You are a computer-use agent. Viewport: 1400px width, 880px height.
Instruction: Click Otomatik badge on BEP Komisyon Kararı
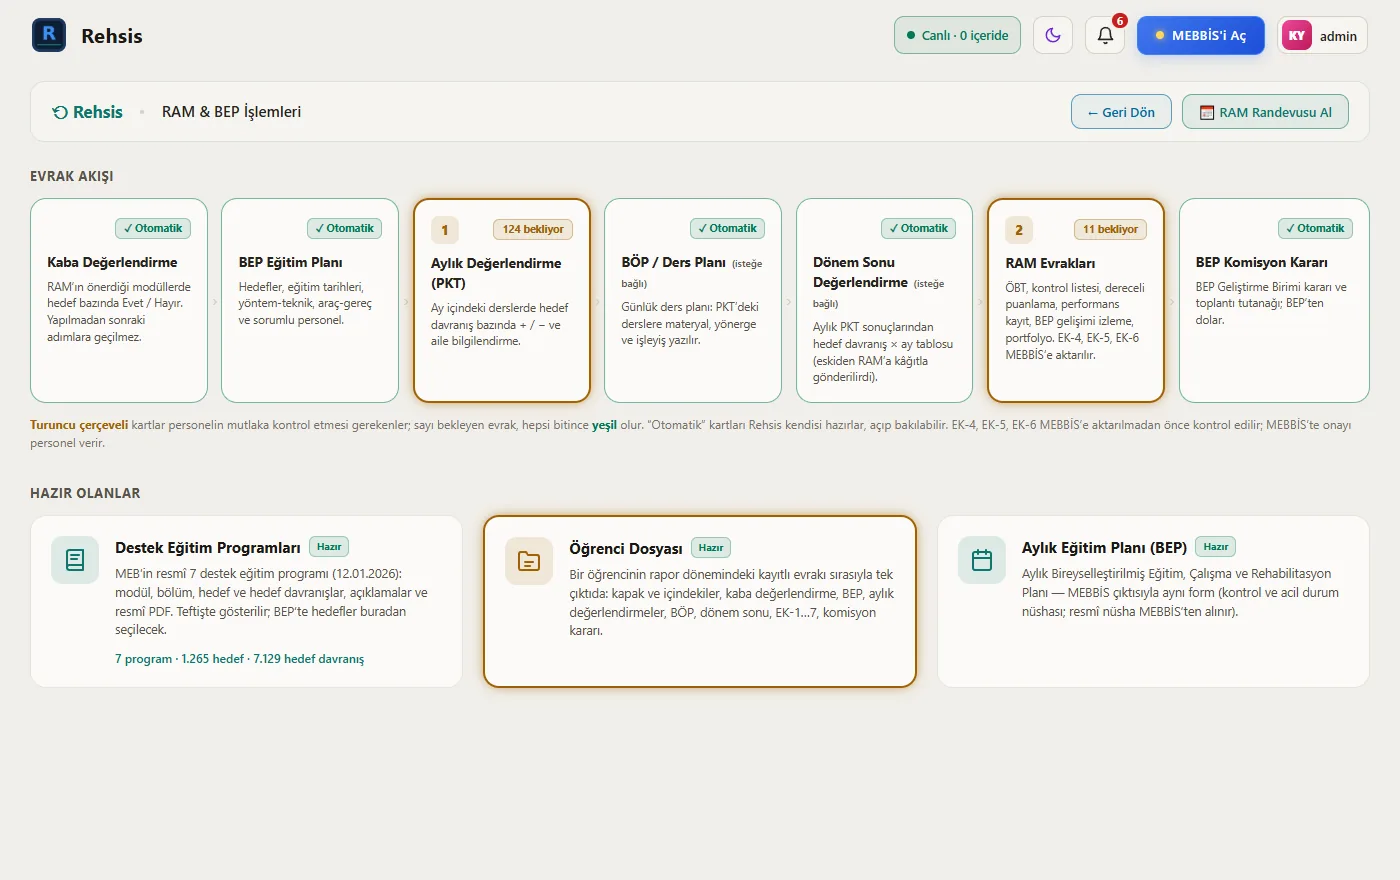[1315, 228]
